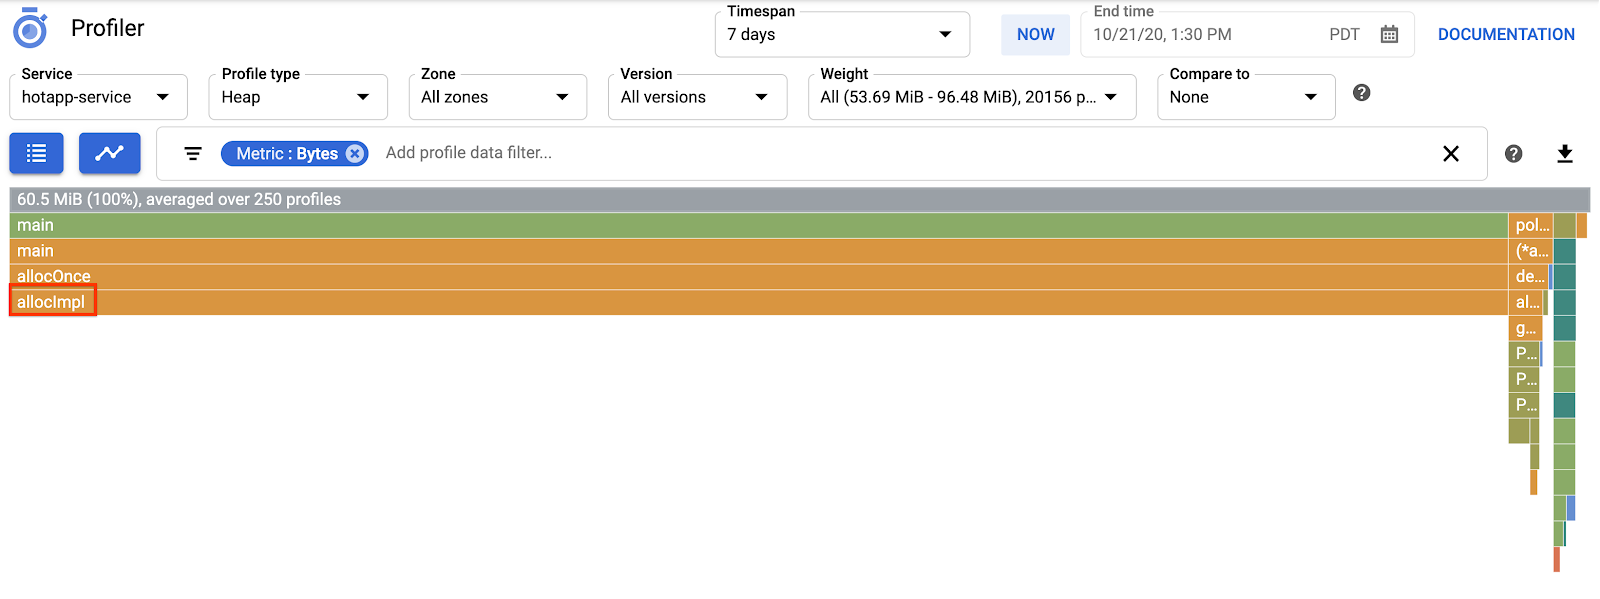The width and height of the screenshot is (1600, 599).
Task: Open filter help question mark icon
Action: pyautogui.click(x=1513, y=153)
